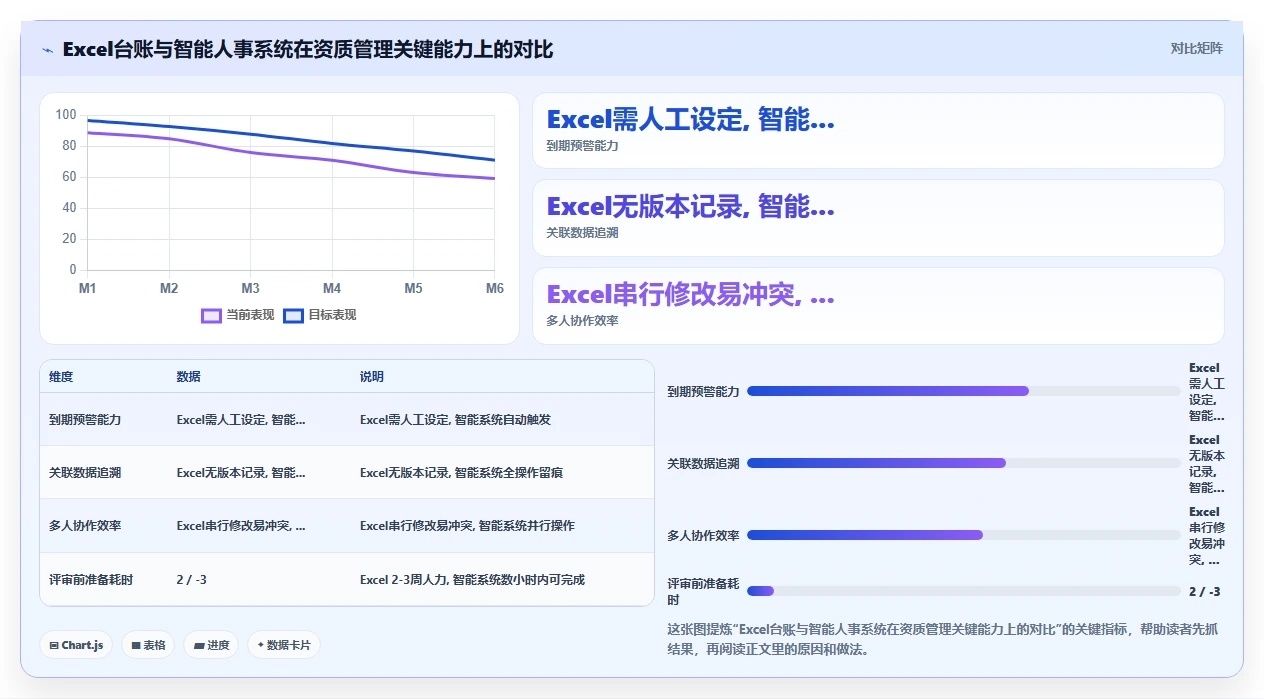Click the 多人协作效率 progress bar
The height and width of the screenshot is (699, 1264).
(x=964, y=535)
